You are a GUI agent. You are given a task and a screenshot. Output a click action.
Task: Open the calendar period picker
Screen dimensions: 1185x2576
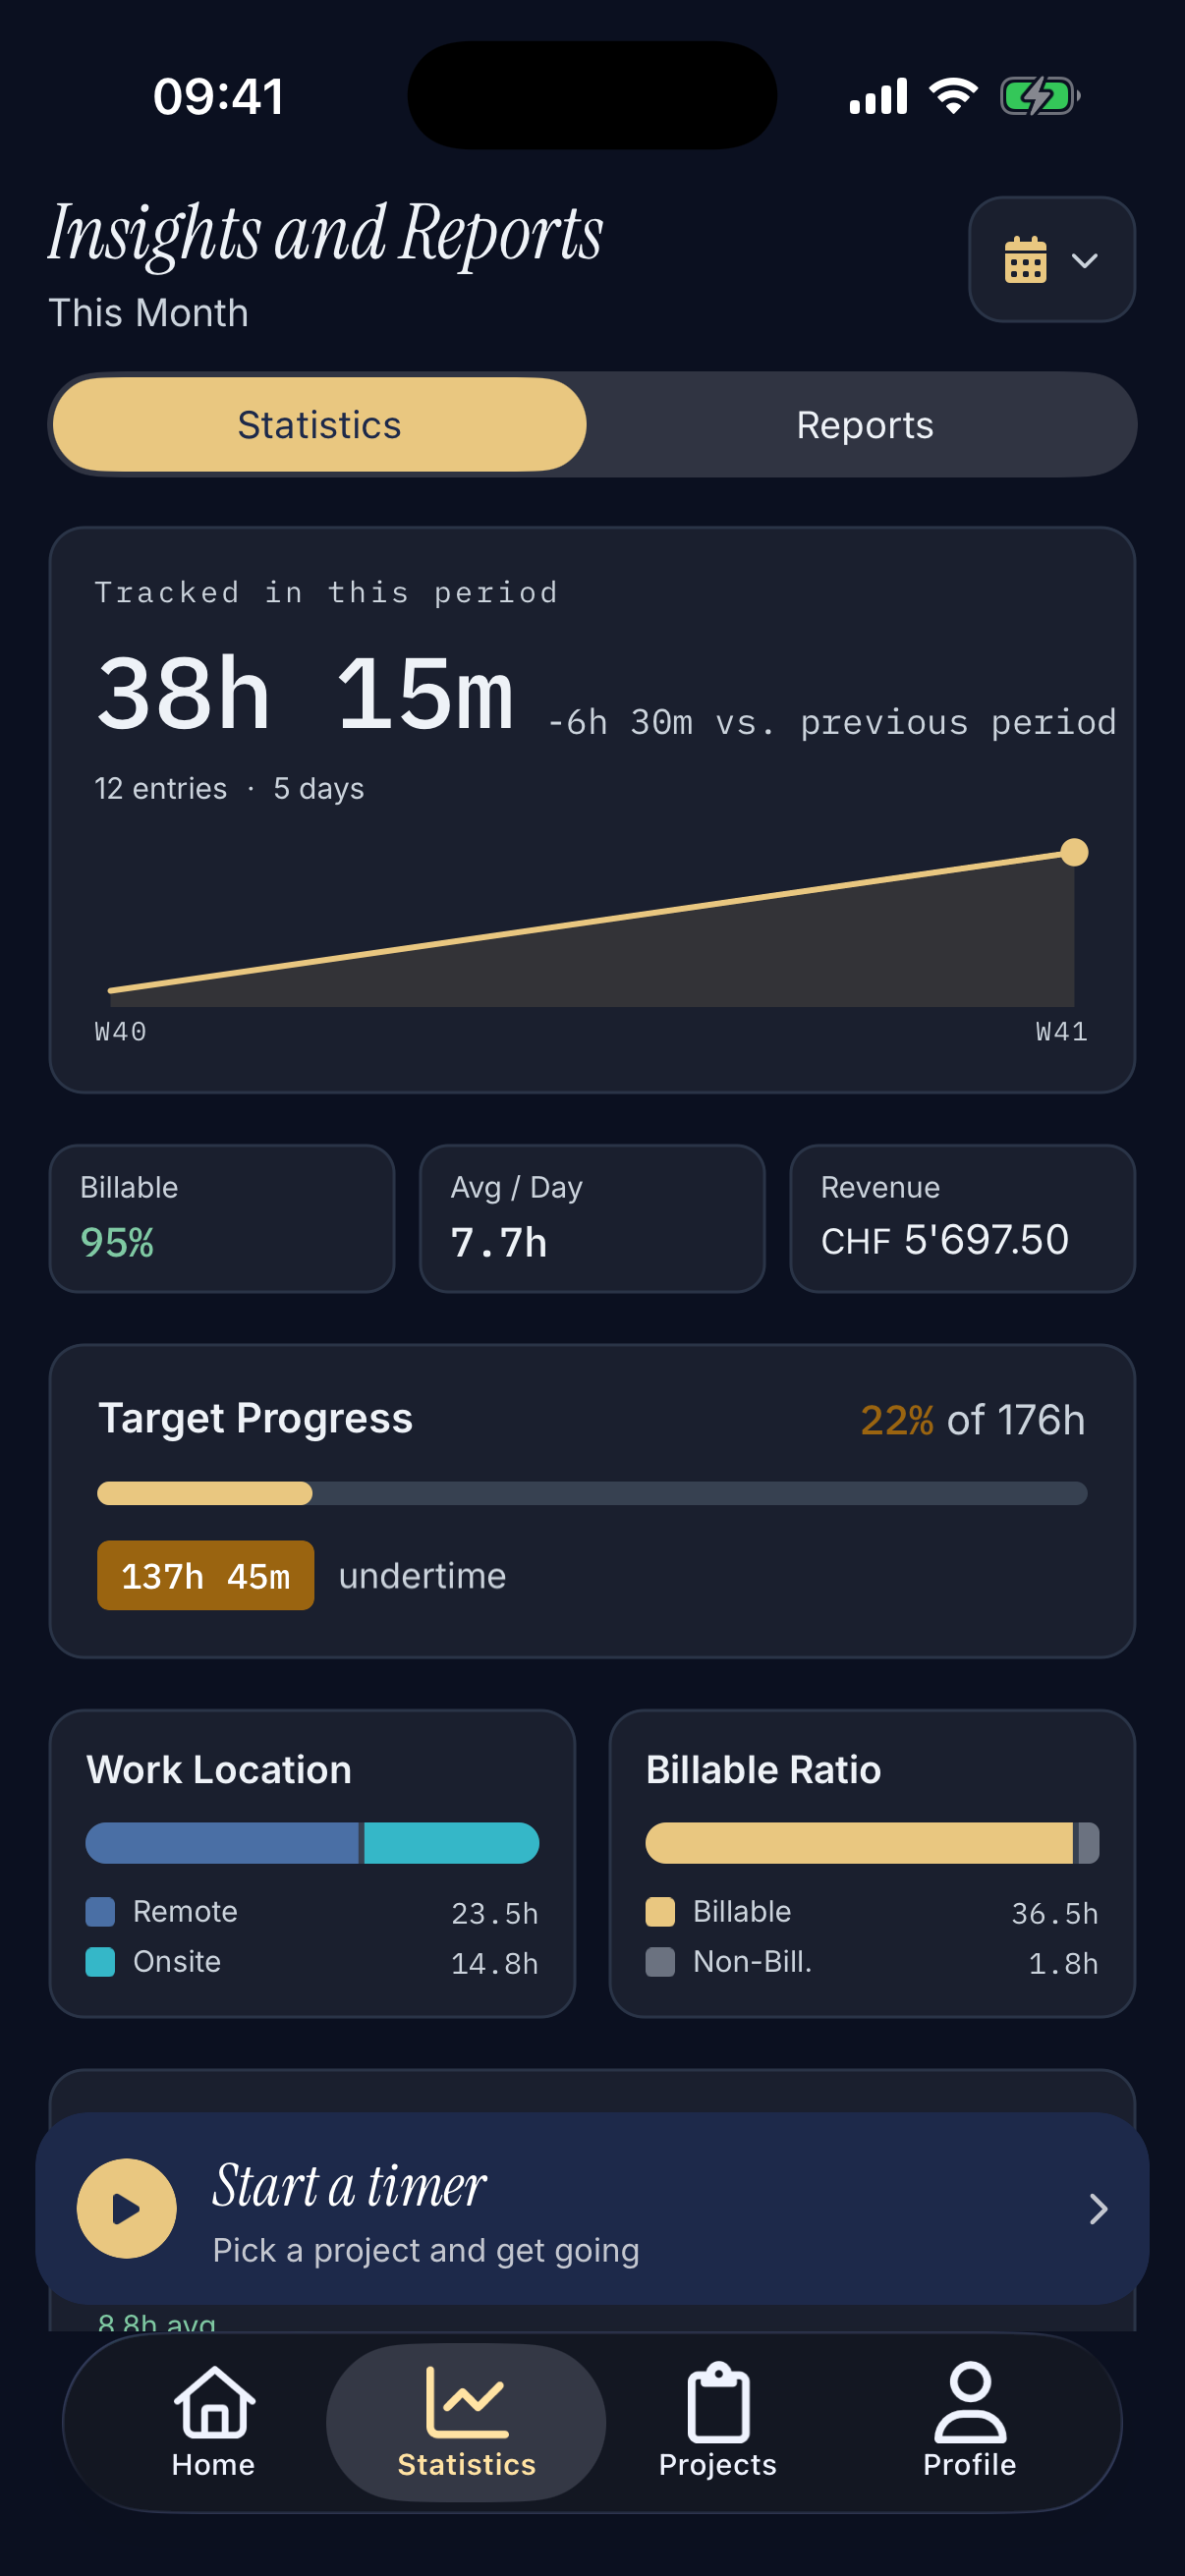1051,260
